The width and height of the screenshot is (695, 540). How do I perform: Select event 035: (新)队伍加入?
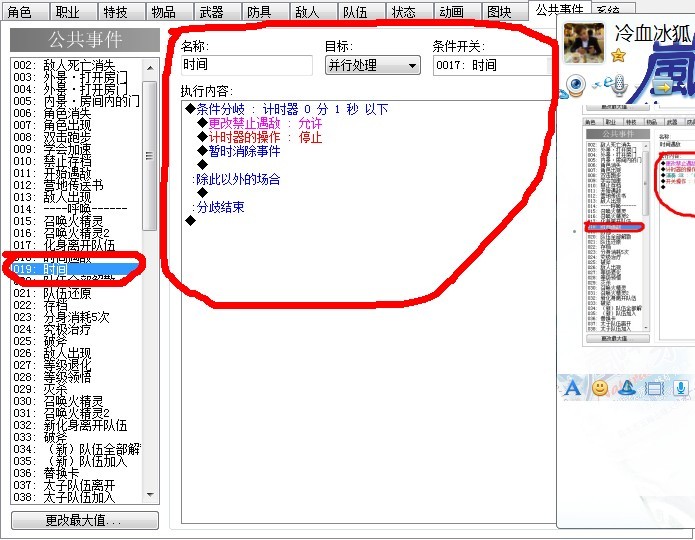[77, 461]
